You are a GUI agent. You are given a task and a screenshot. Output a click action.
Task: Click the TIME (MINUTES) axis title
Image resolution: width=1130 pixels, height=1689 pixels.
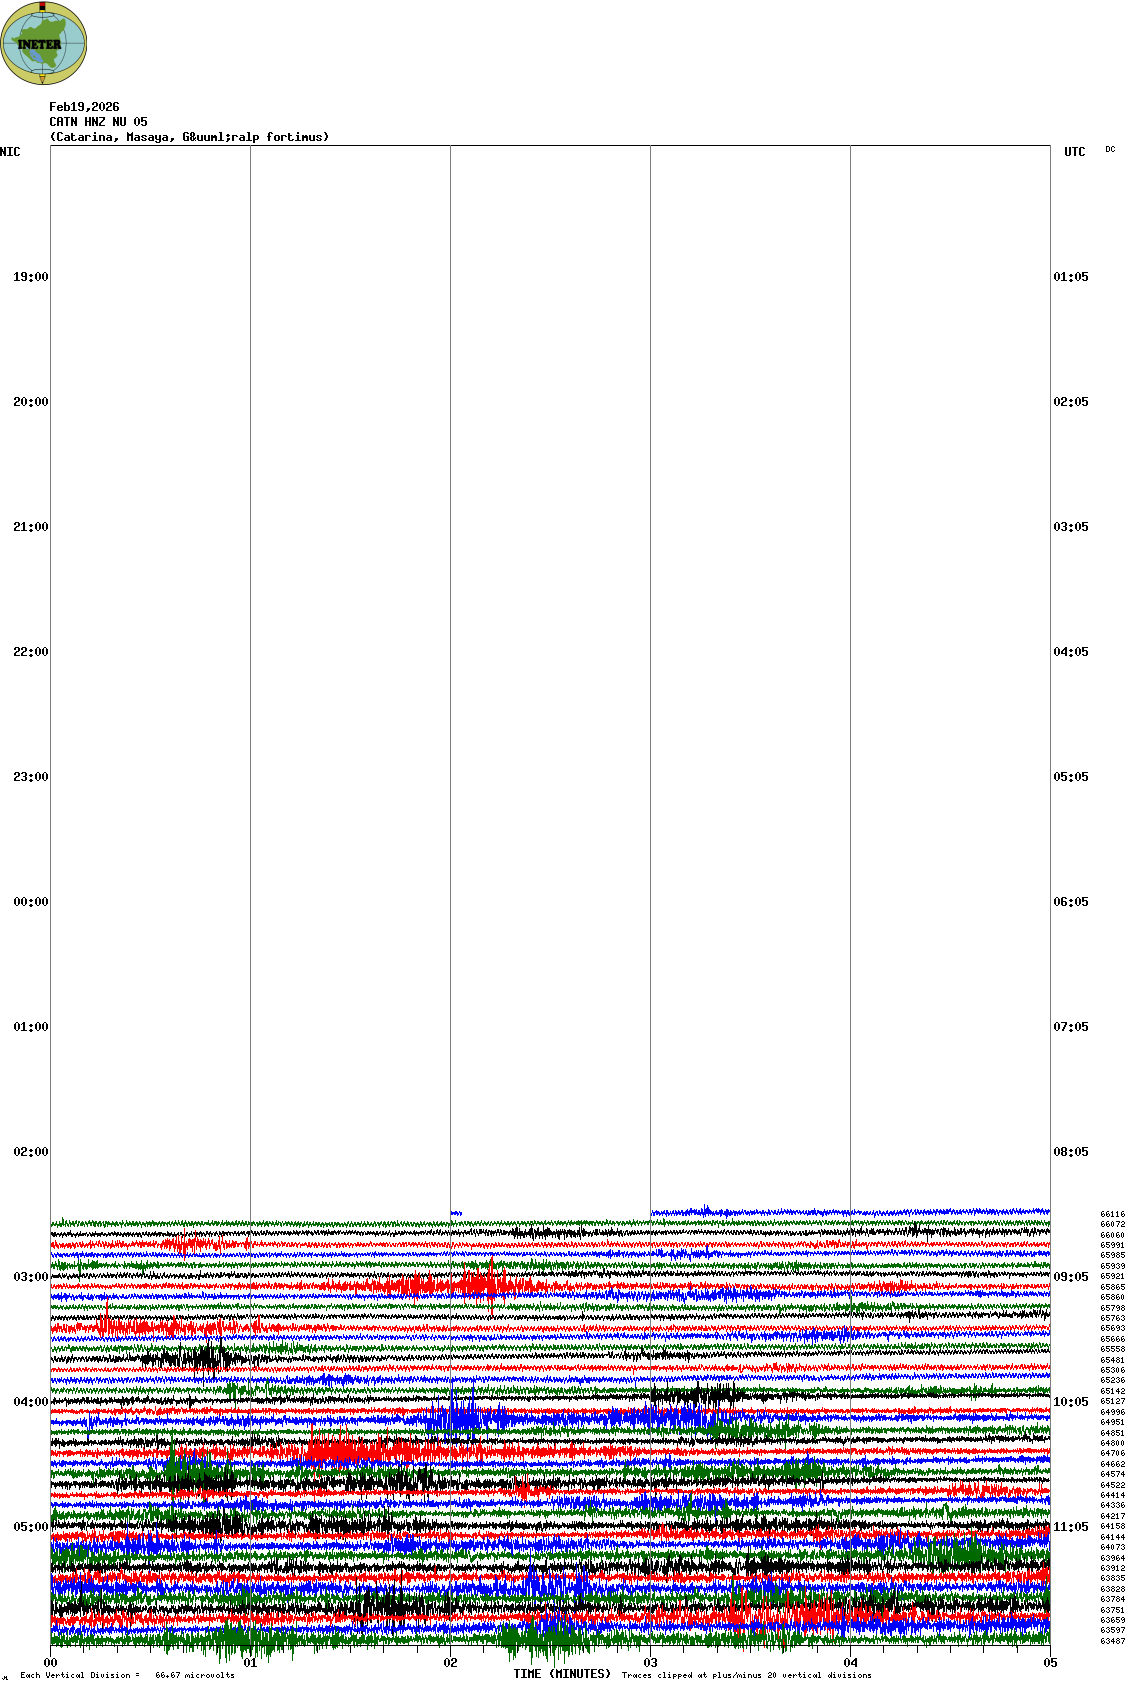point(562,1674)
